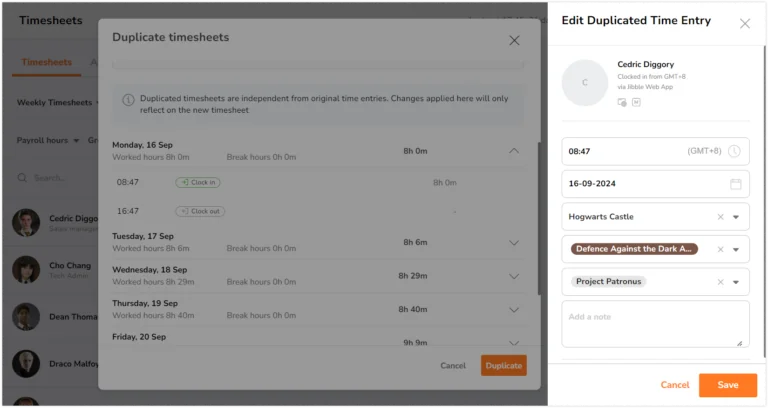Save the duplicated time entry
The height and width of the screenshot is (408, 768).
pyautogui.click(x=727, y=385)
